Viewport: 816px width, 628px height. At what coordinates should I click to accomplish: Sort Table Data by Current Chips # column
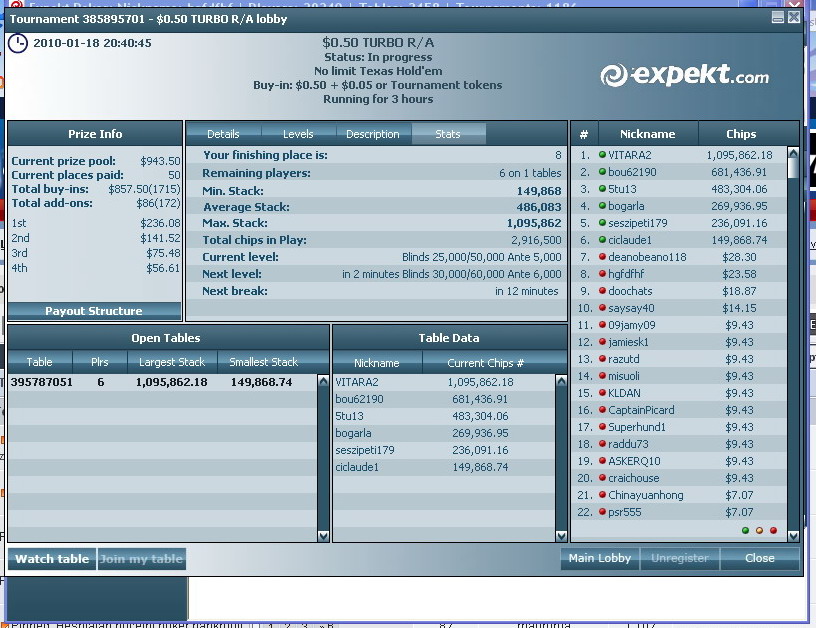(486, 363)
